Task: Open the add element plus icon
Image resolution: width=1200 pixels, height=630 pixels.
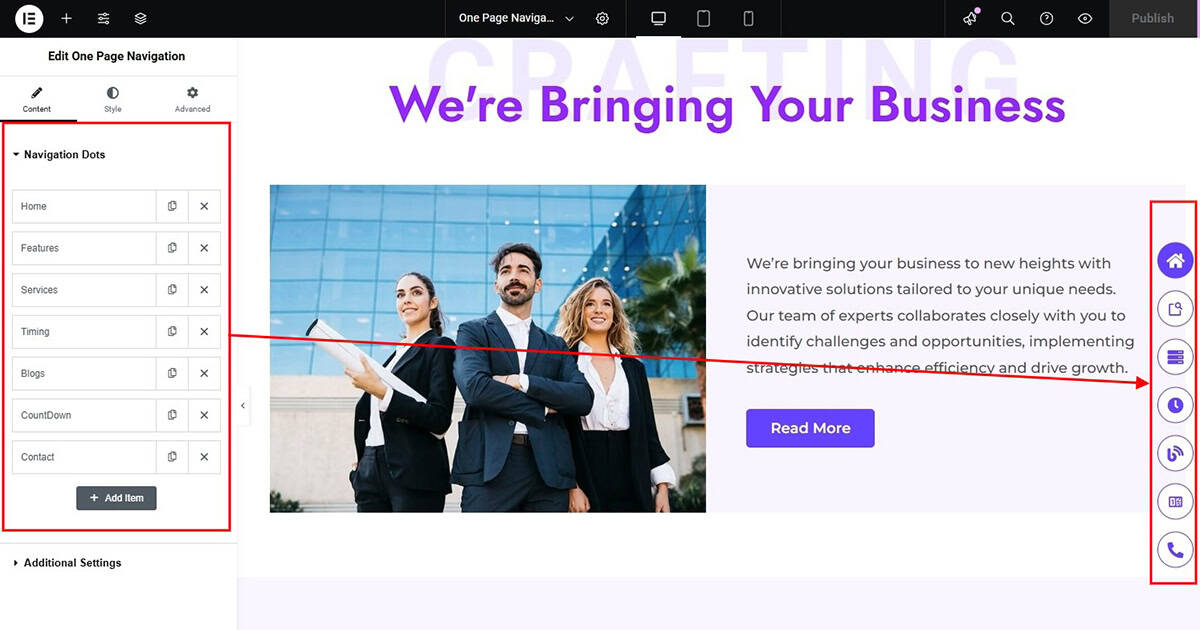Action: 66,18
